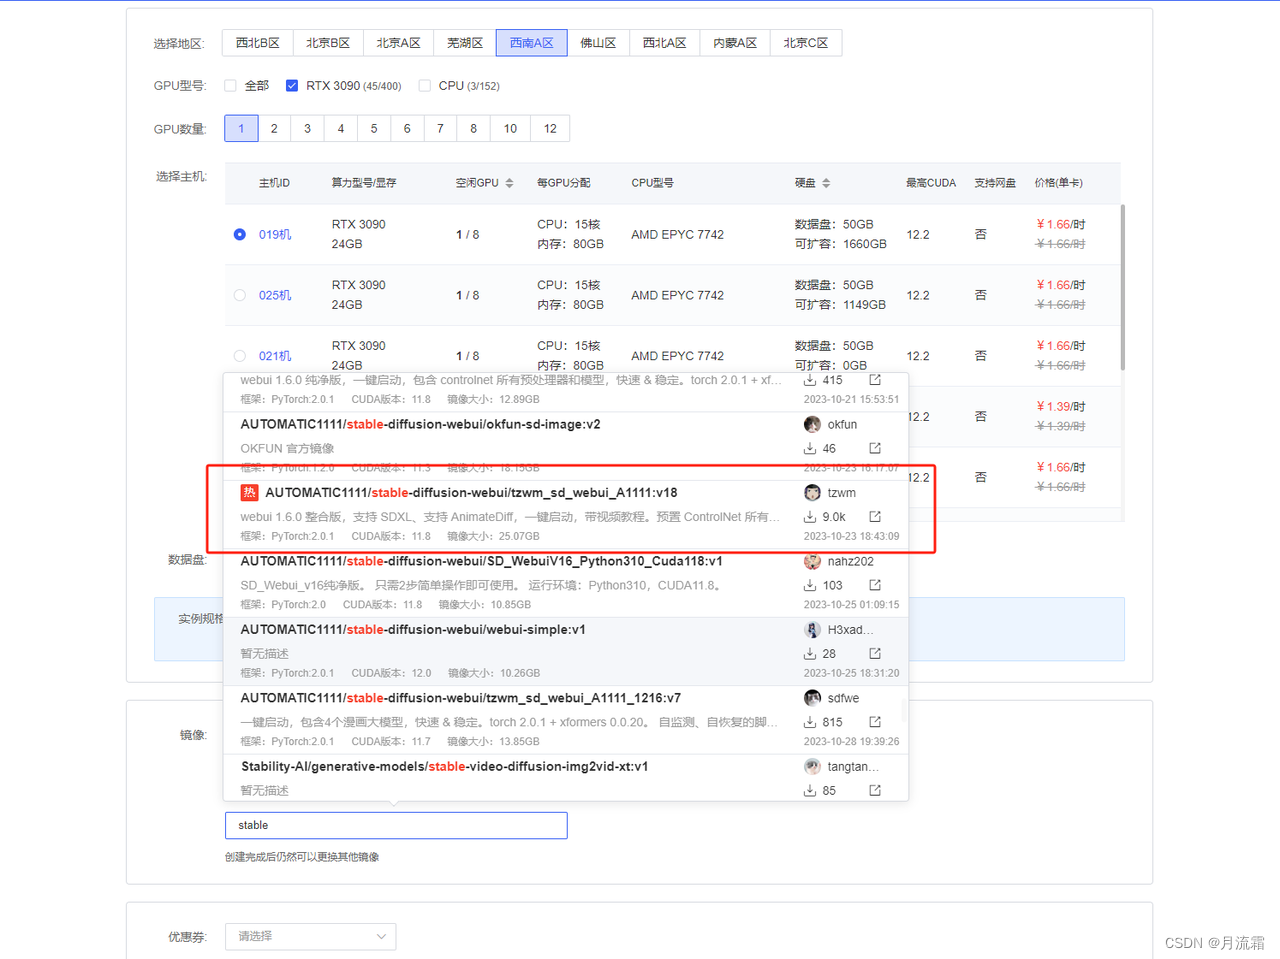This screenshot has height=959, width=1280.
Task: Click download icon beside count 28
Action: 810,653
